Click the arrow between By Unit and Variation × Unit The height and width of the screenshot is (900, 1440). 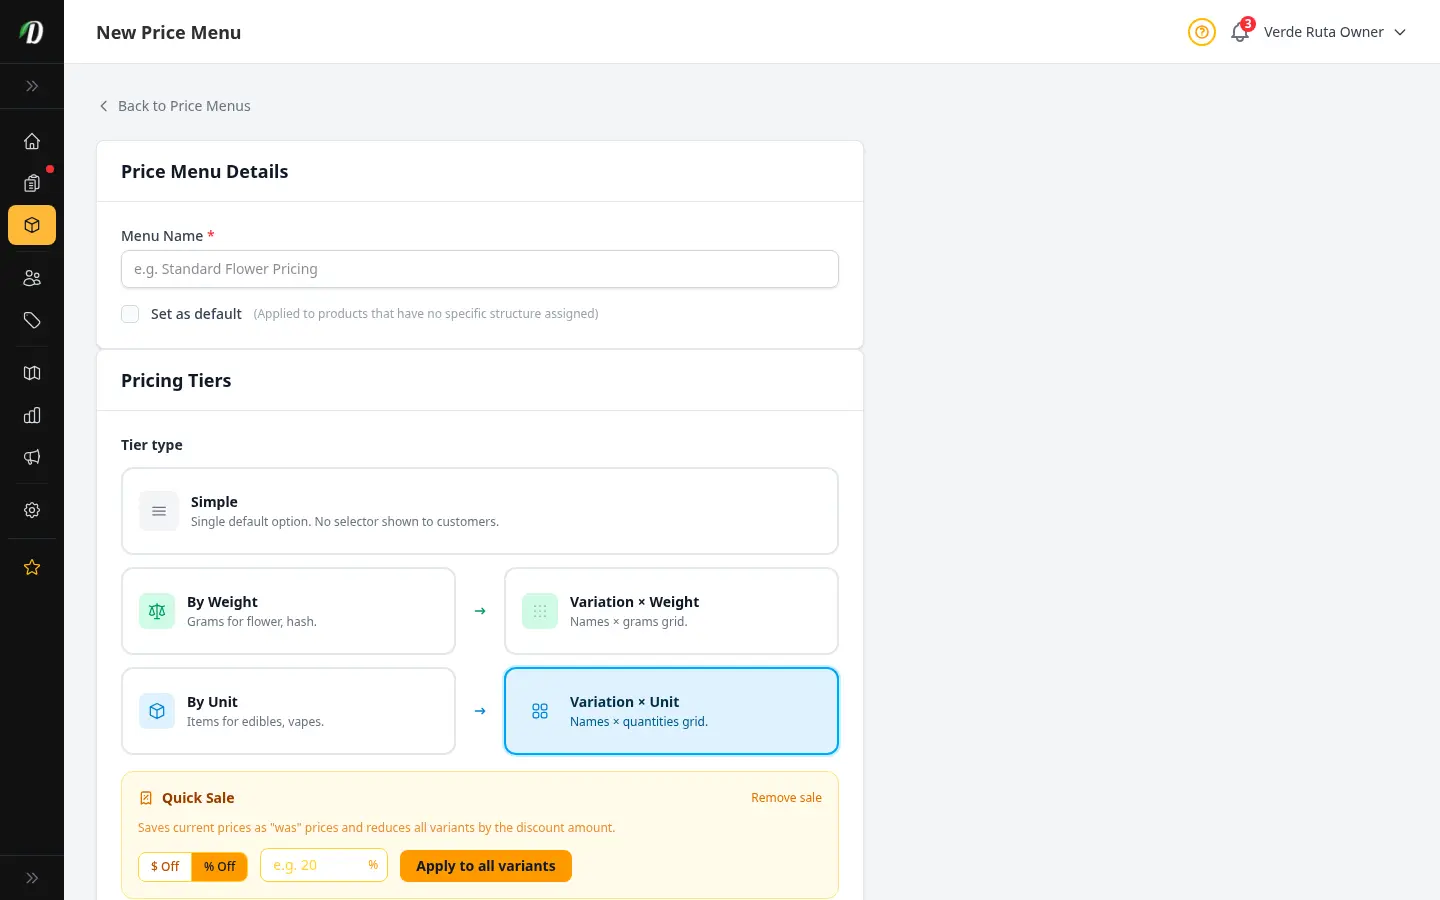point(480,711)
